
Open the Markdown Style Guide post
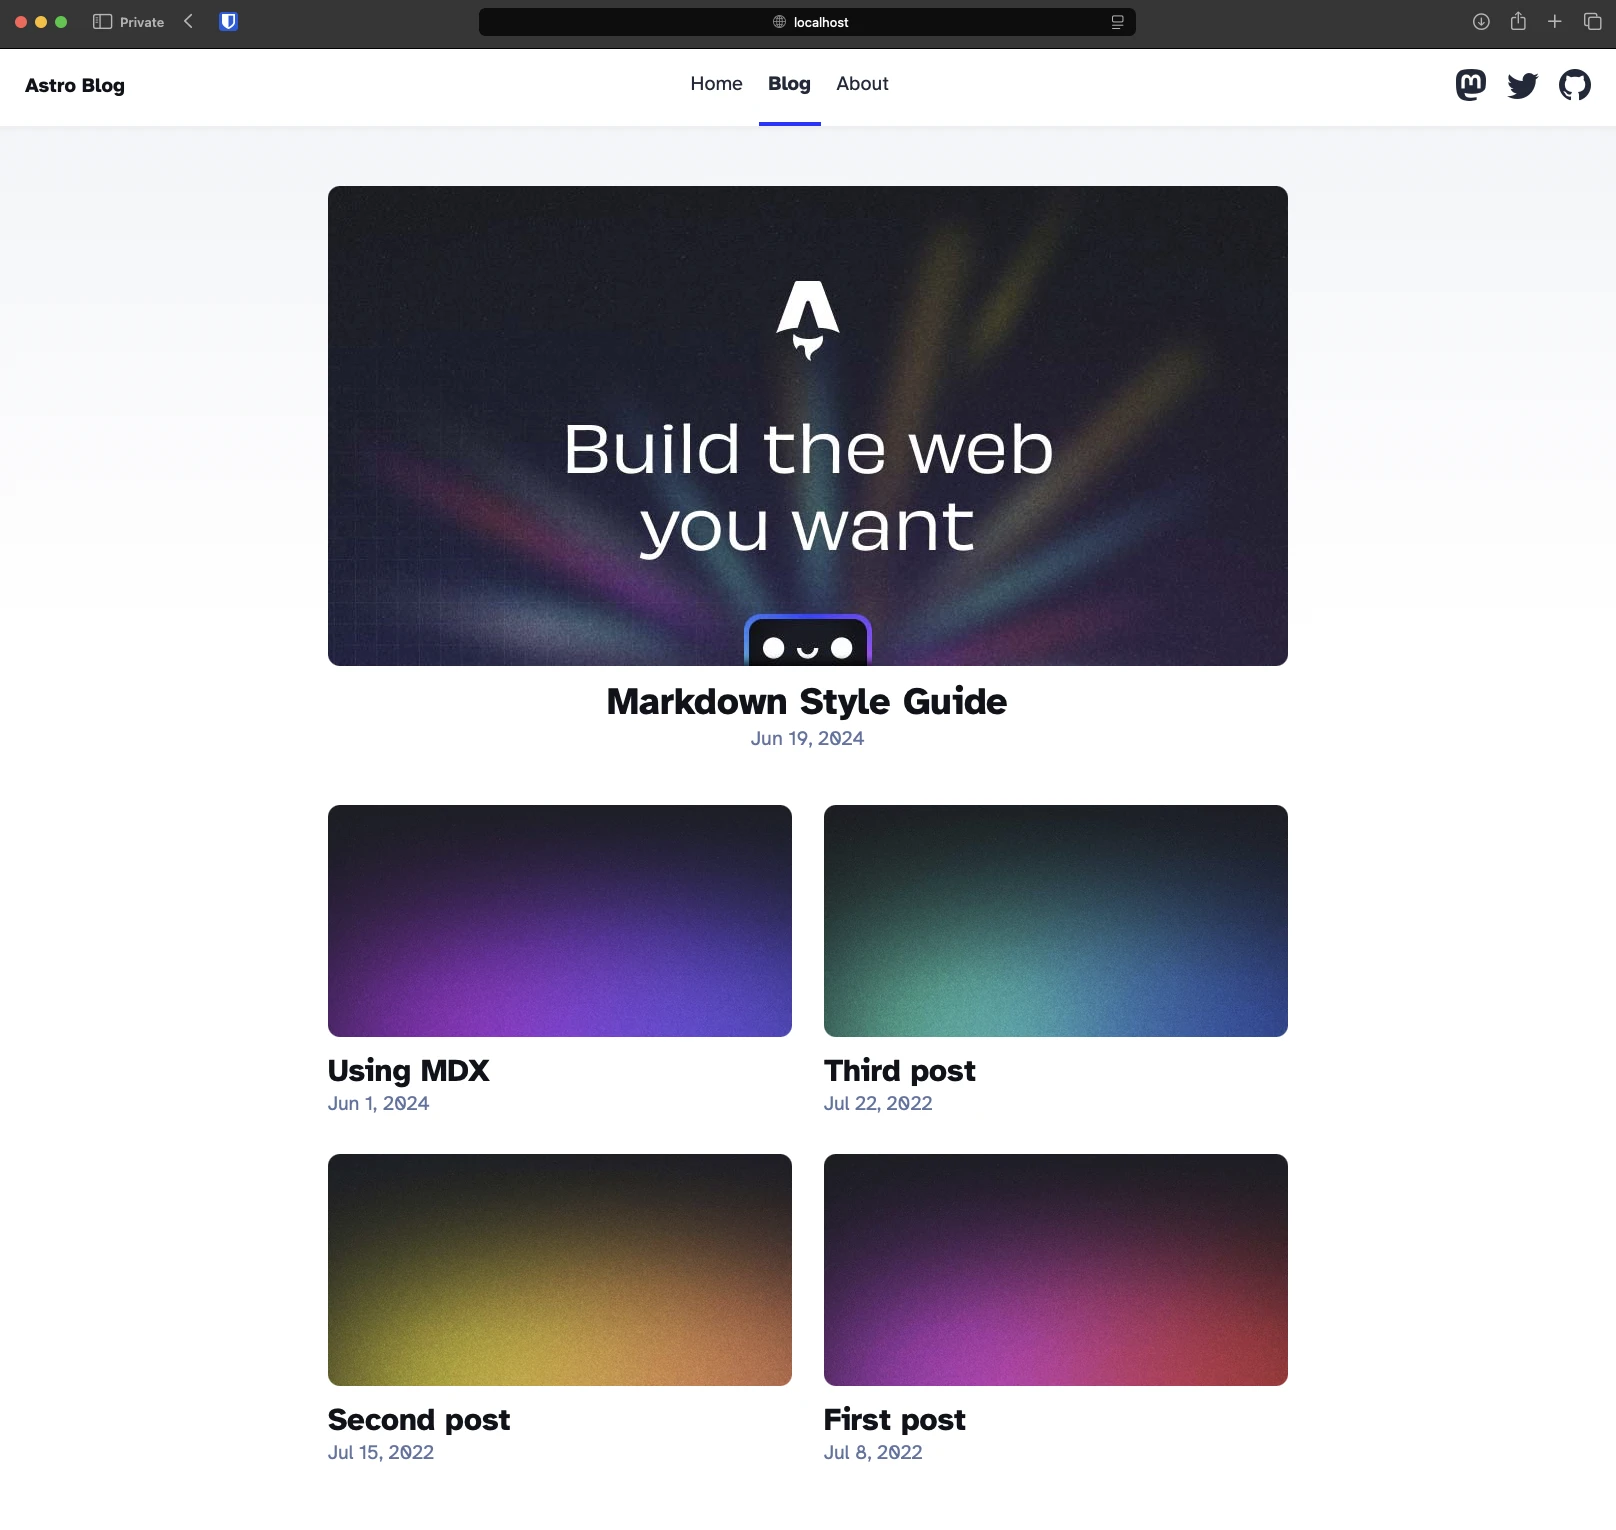pos(806,701)
